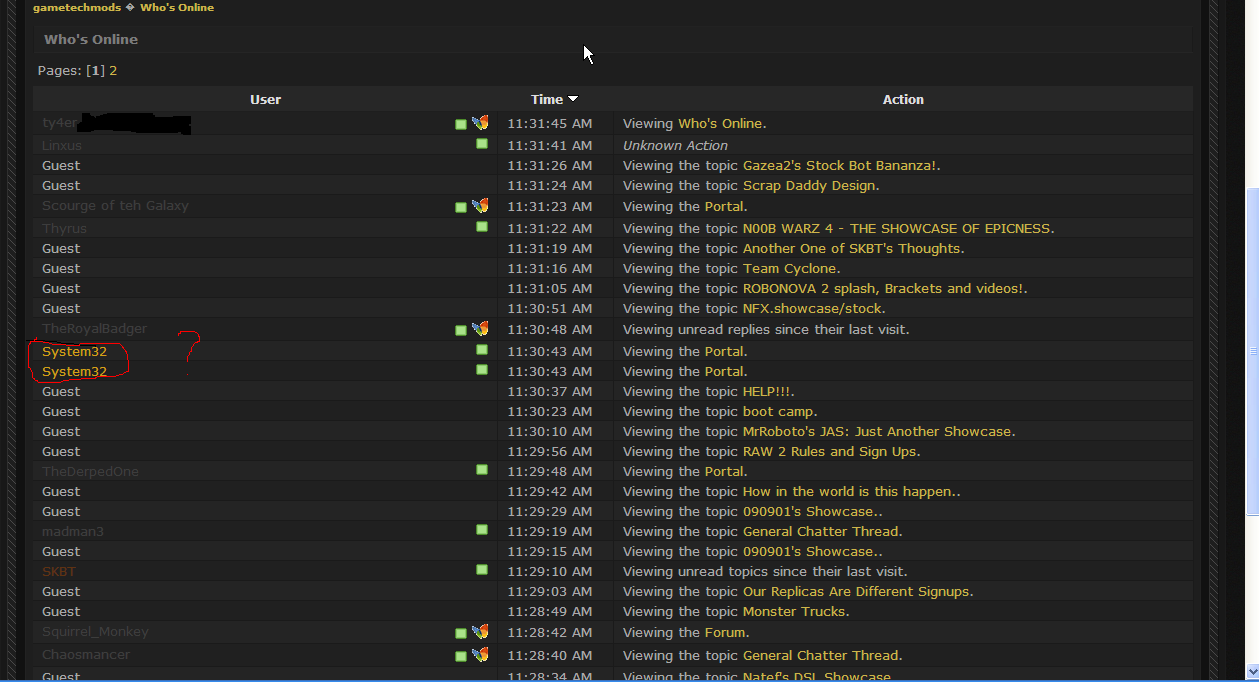
Task: Click MSN butterfly icon in TheRoyalBadger row
Action: (x=480, y=329)
